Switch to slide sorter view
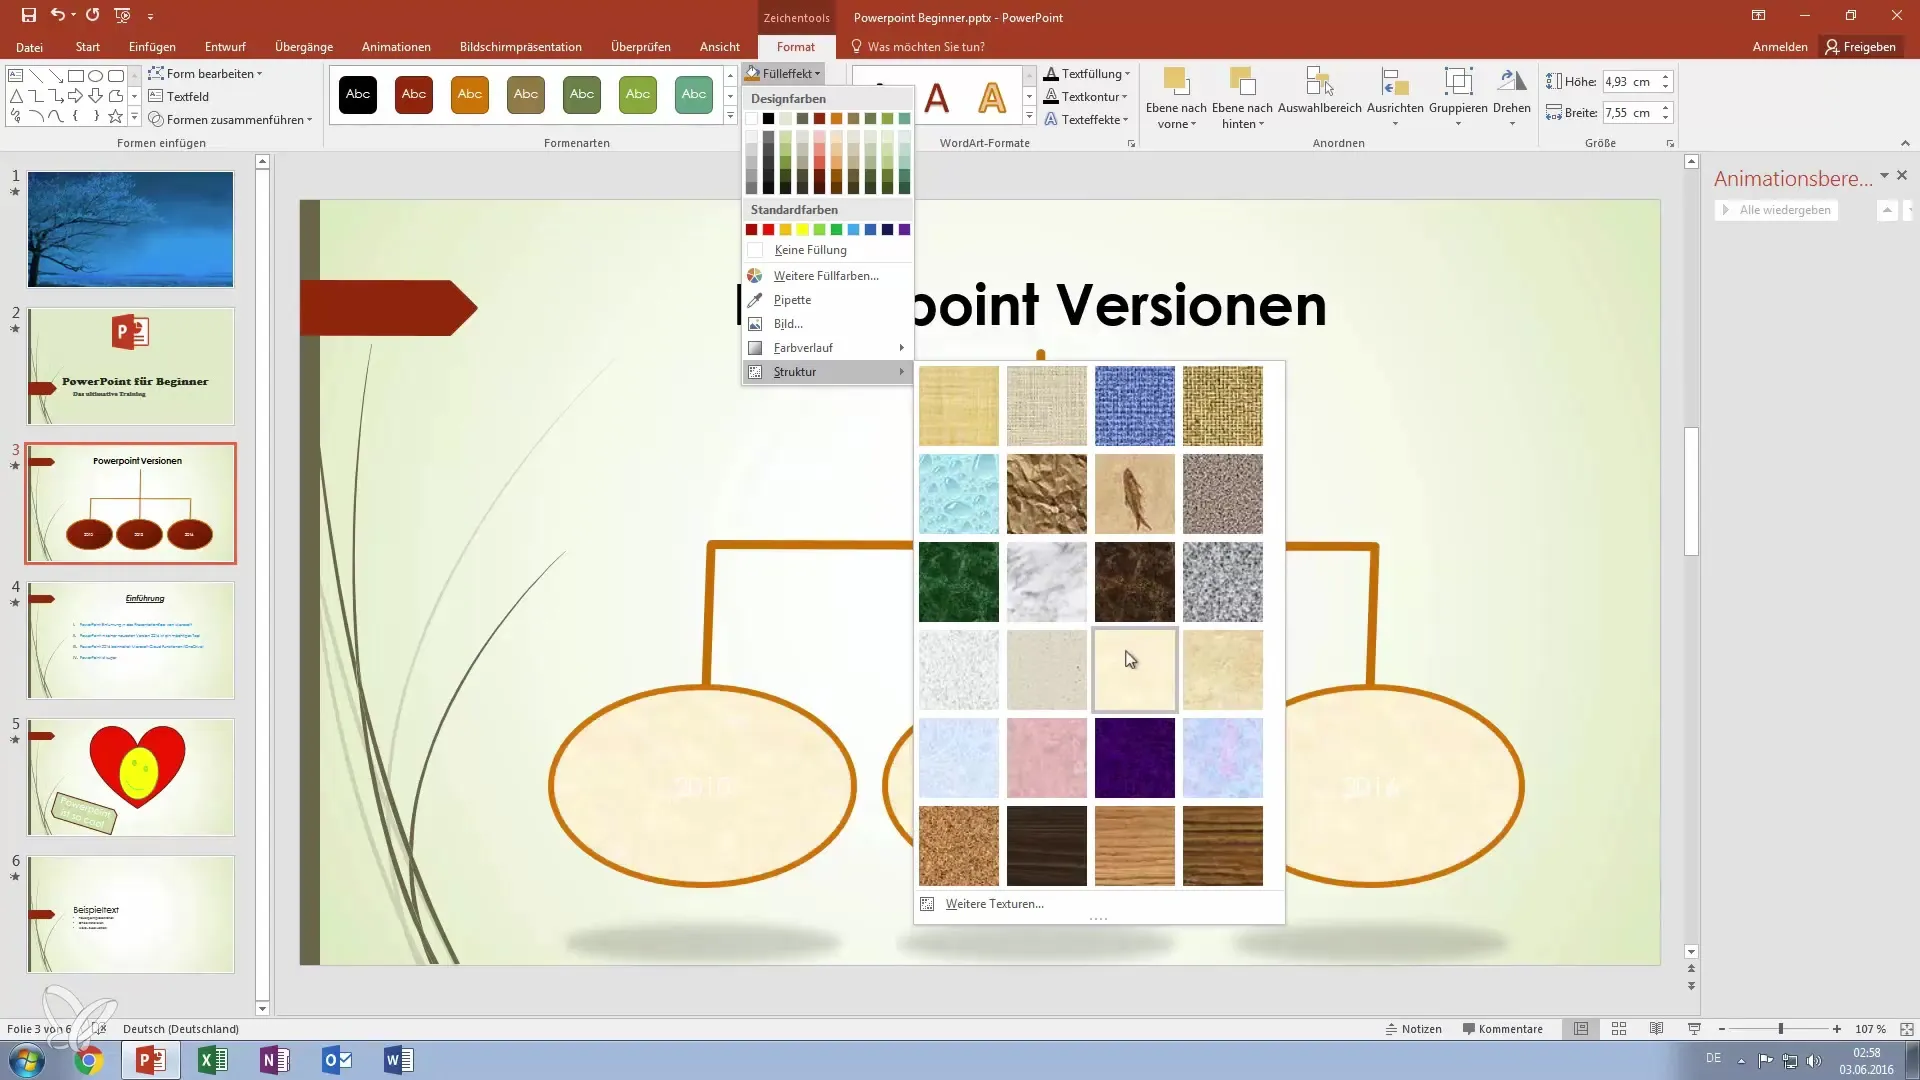This screenshot has height=1080, width=1920. click(x=1619, y=1029)
